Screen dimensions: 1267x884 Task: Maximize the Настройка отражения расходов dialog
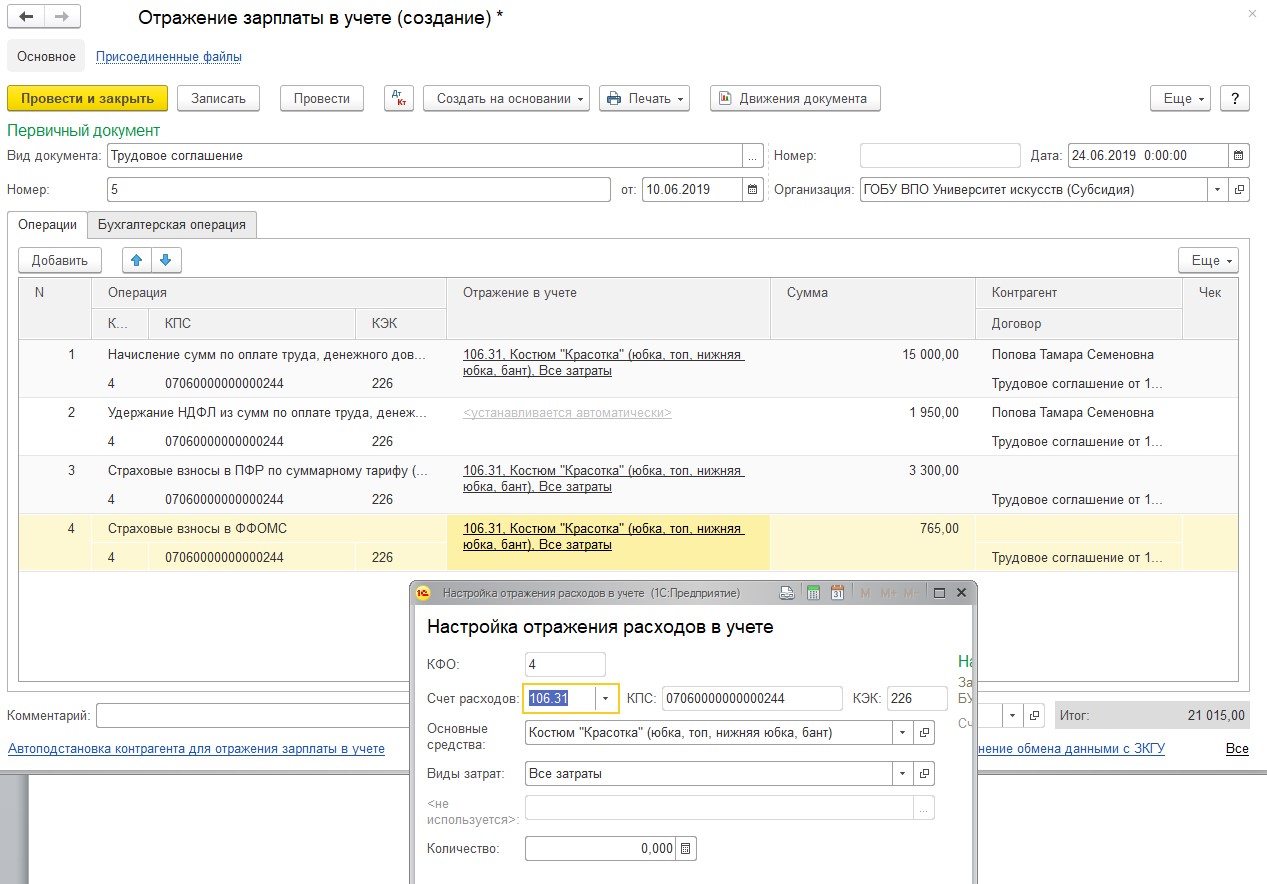939,593
